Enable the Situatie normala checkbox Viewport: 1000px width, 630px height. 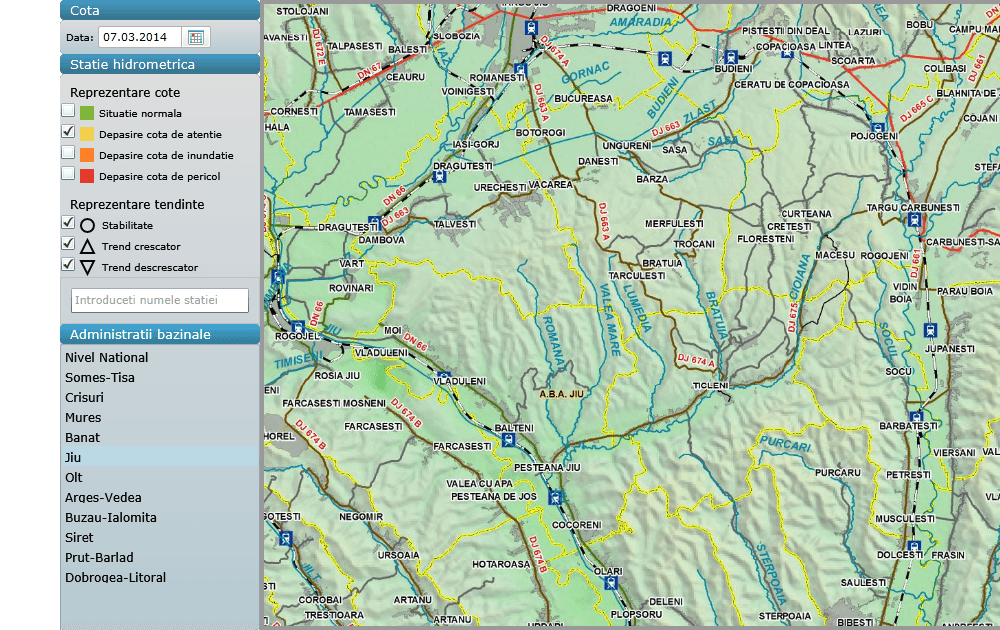click(68, 111)
